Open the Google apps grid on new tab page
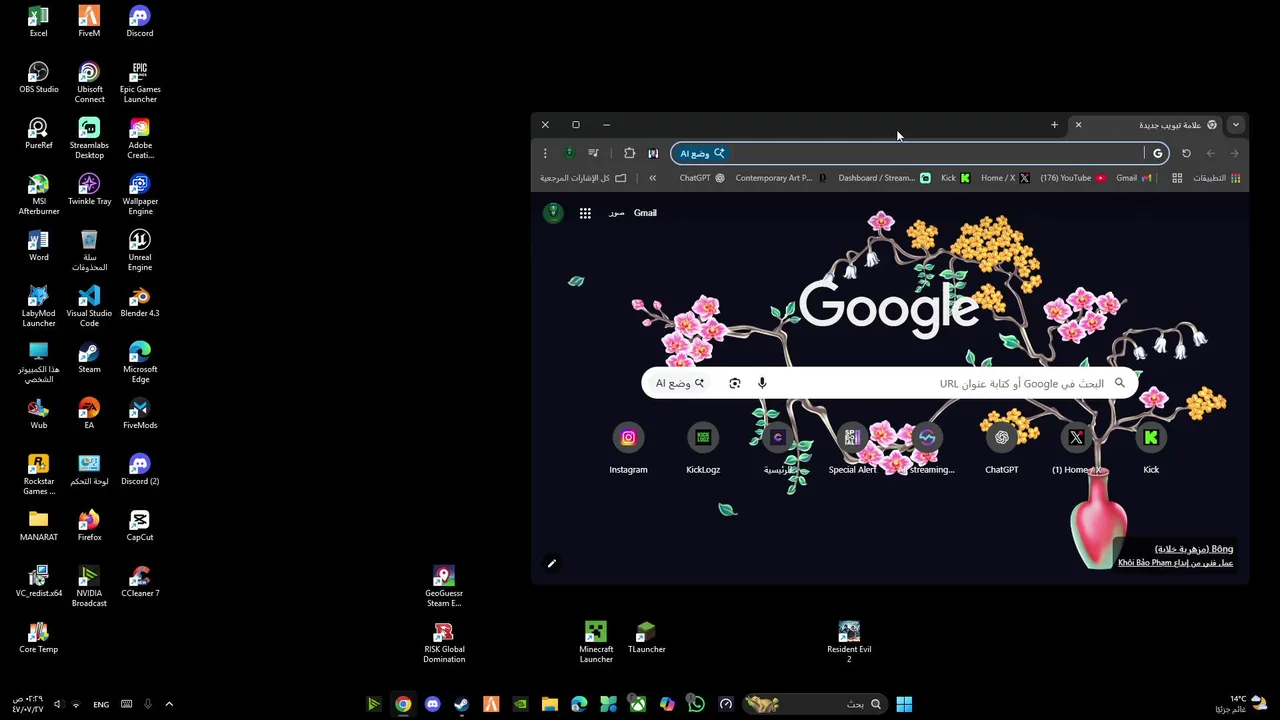1280x720 pixels. click(x=585, y=213)
